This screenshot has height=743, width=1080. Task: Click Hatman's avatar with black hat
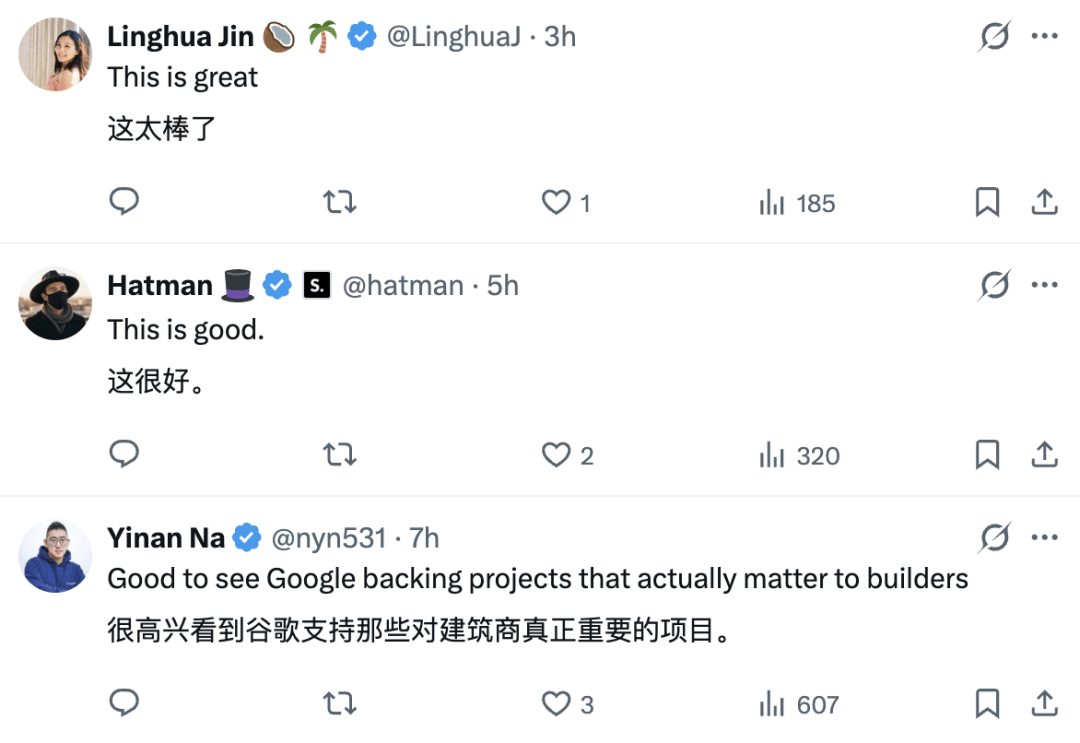pos(55,304)
